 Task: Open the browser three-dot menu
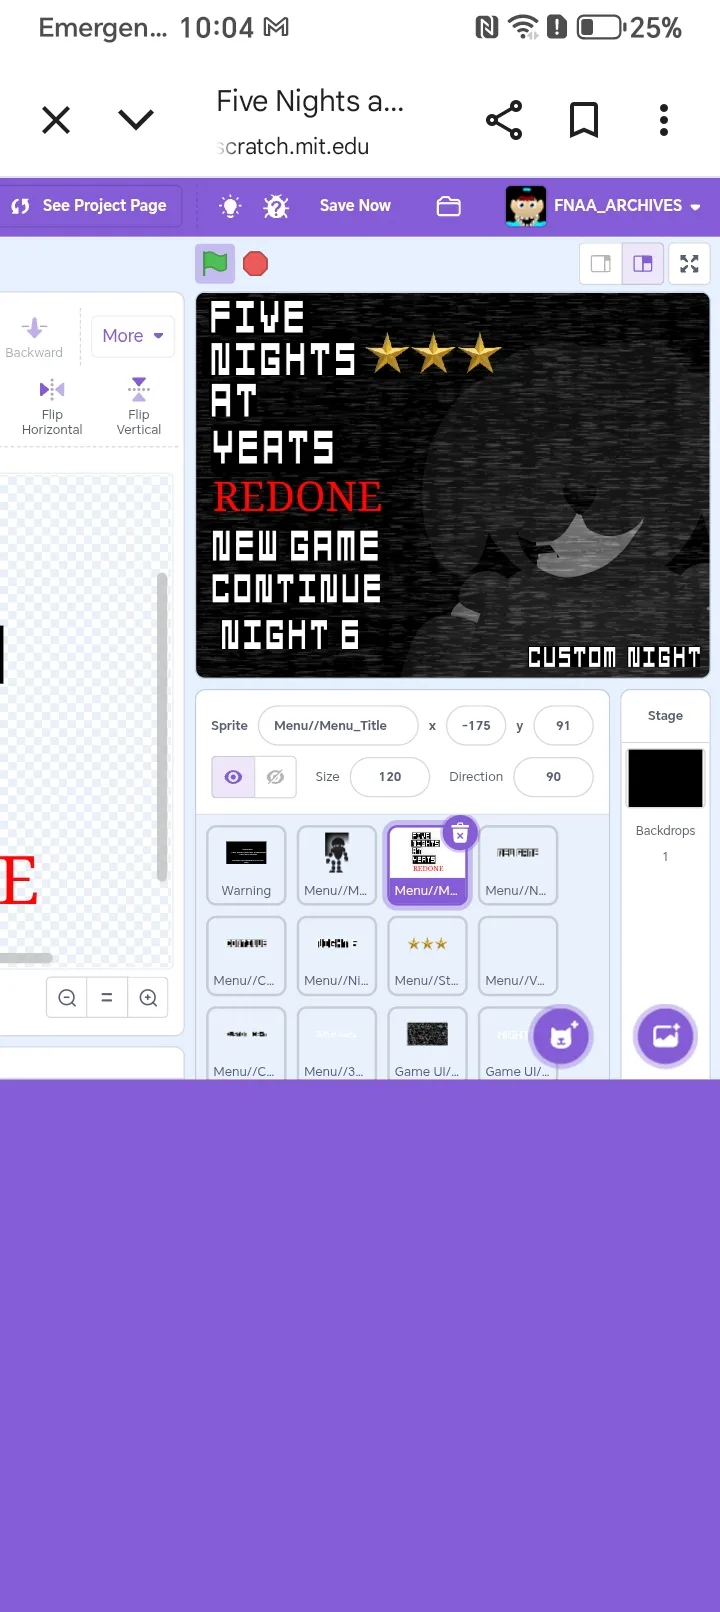(664, 120)
